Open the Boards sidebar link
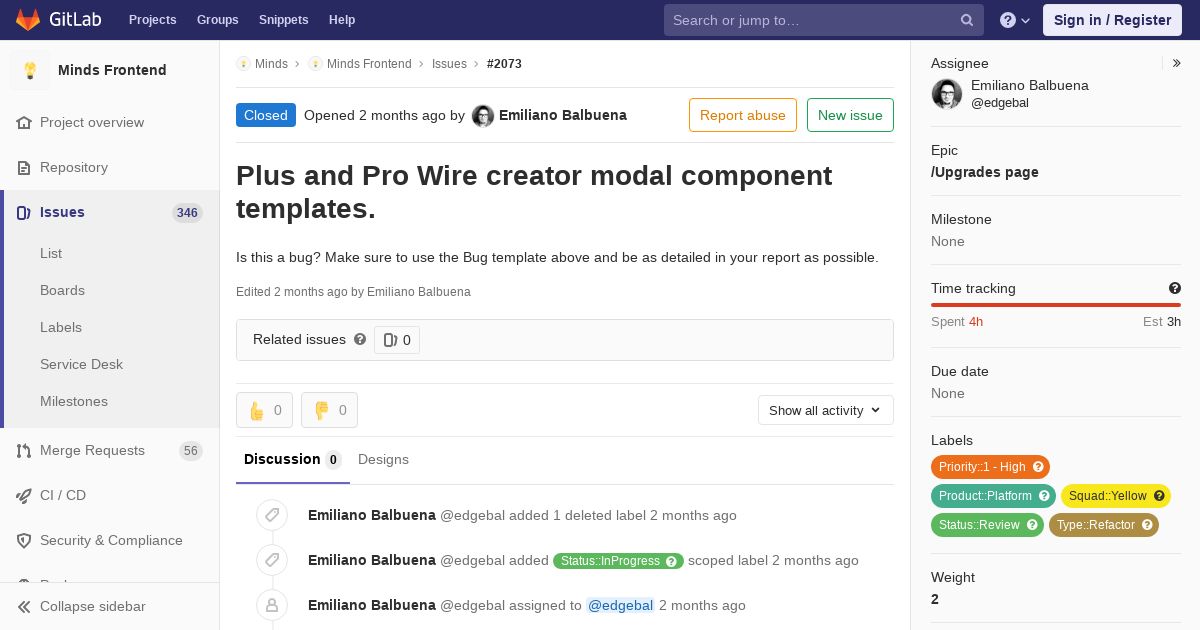Screen dimensions: 1200x630 click(x=62, y=290)
